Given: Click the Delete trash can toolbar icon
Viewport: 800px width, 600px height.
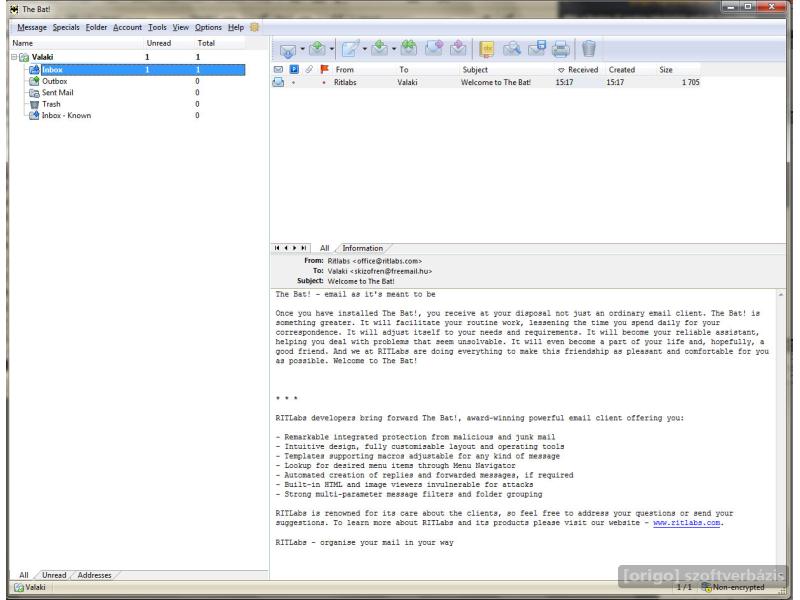Looking at the screenshot, I should 588,48.
